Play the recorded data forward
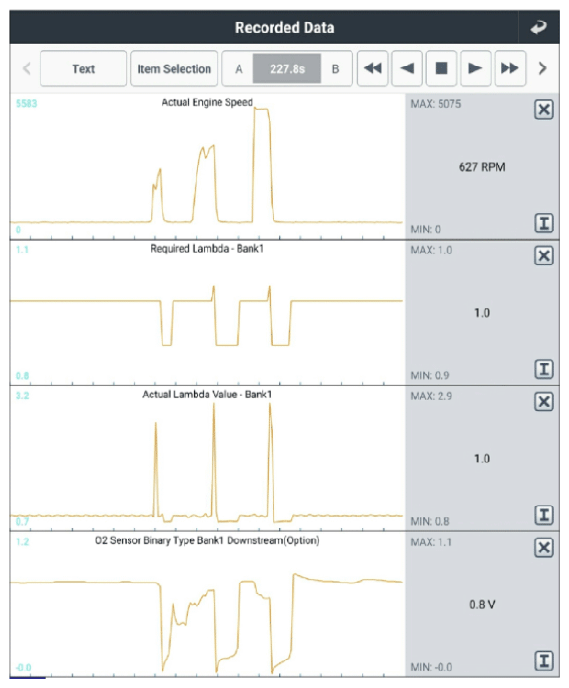 (x=476, y=68)
